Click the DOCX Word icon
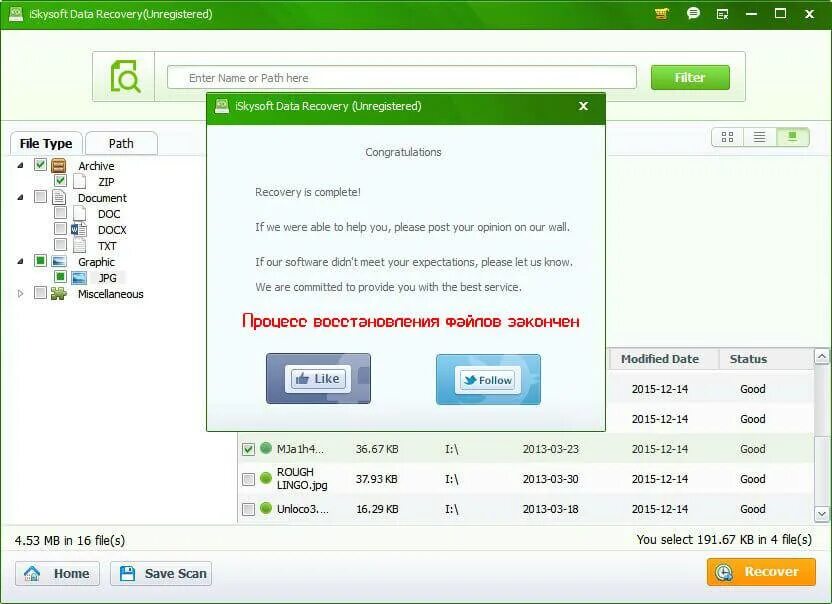Image resolution: width=832 pixels, height=604 pixels. (x=79, y=229)
